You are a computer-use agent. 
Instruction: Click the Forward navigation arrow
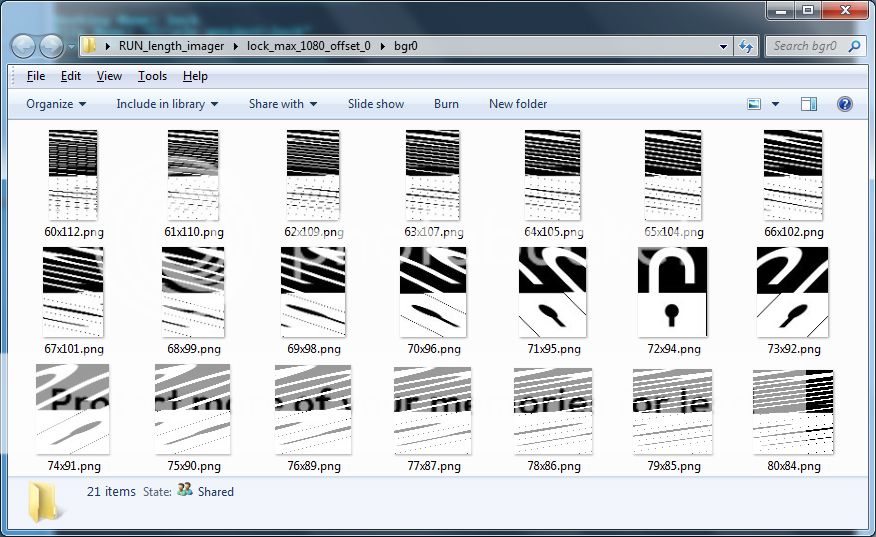51,46
